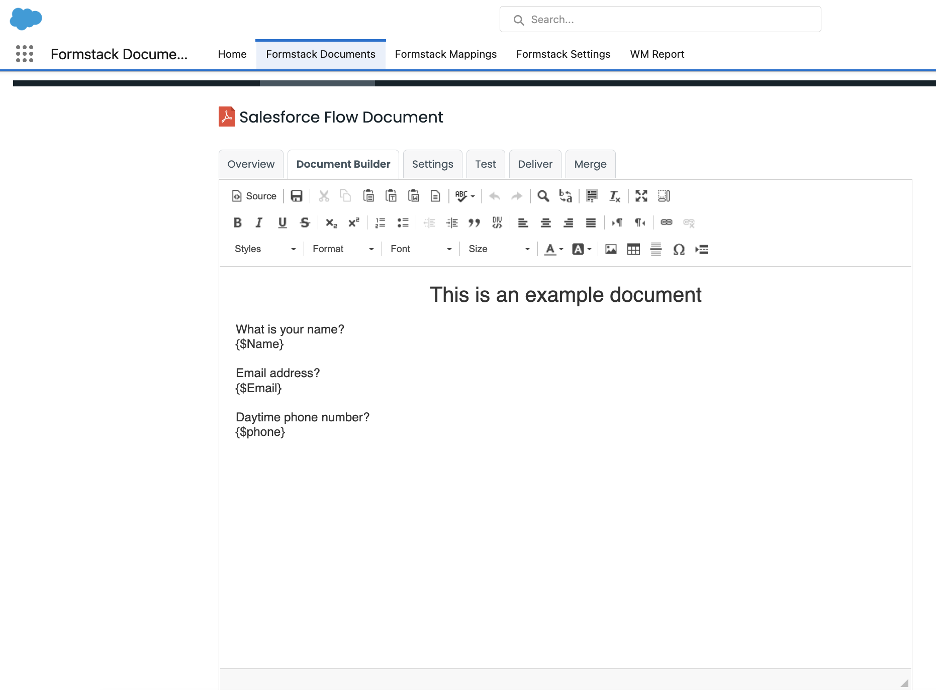Screen dimensions: 936x690
Task: Open the Format dropdown
Action: point(341,248)
